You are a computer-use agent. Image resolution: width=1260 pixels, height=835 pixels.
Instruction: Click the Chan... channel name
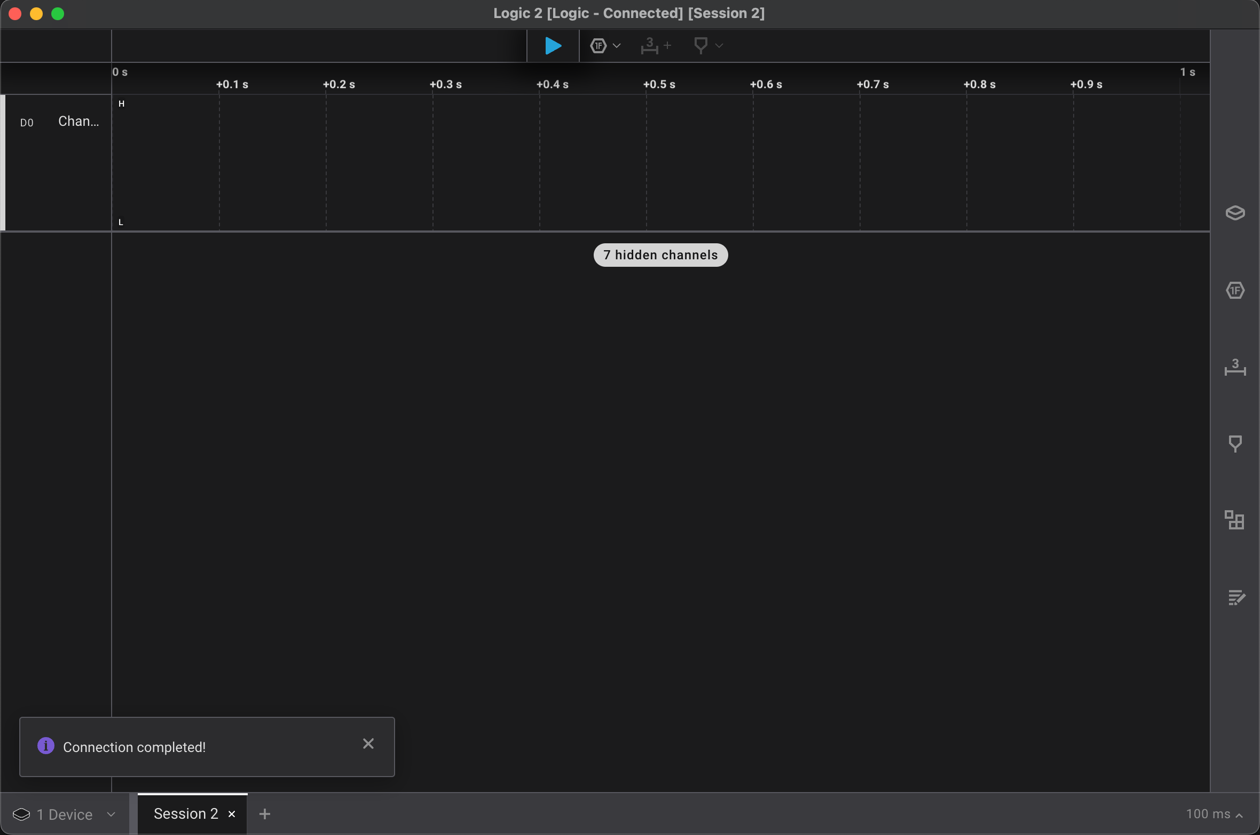click(78, 122)
